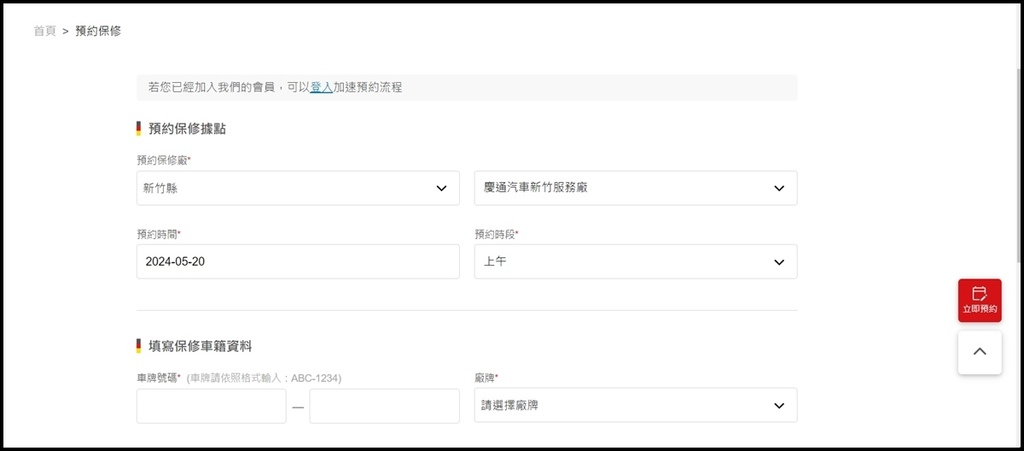Click the first license plate input box
The width and height of the screenshot is (1024, 451).
(x=211, y=406)
